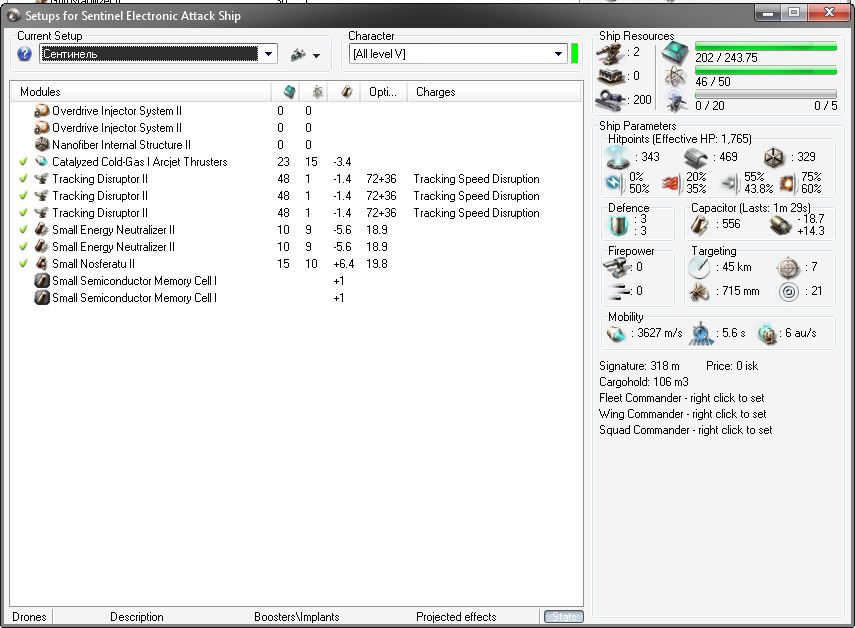Click the explosive resistance icon

pos(787,184)
